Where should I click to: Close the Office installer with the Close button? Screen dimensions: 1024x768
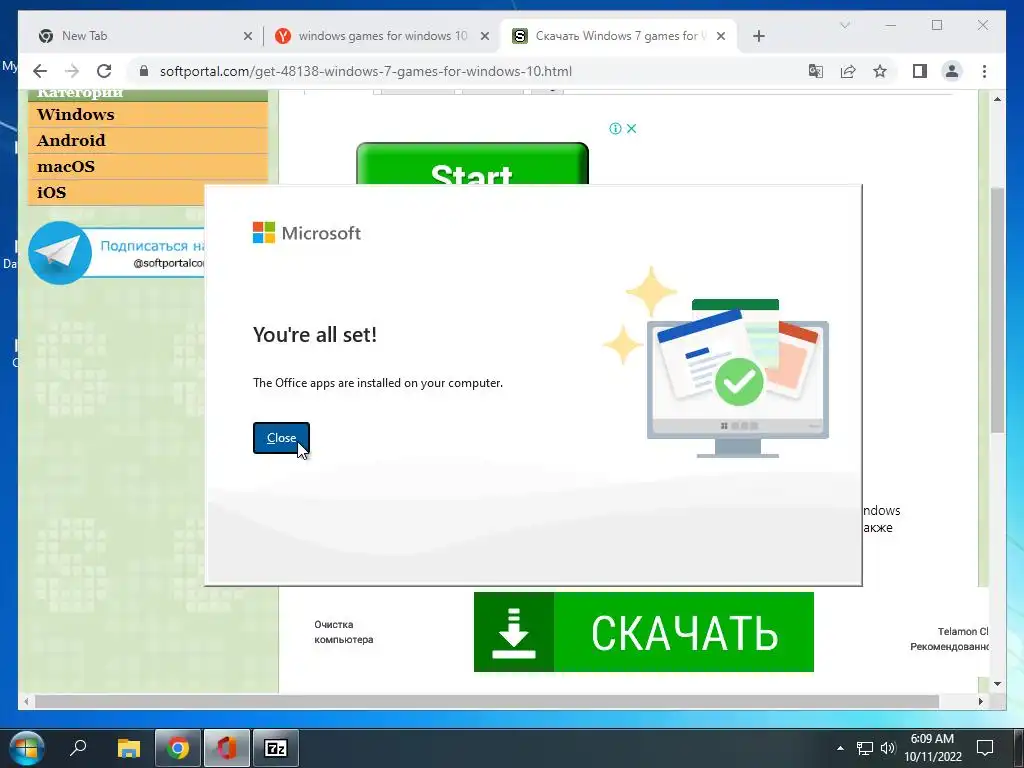(x=281, y=438)
